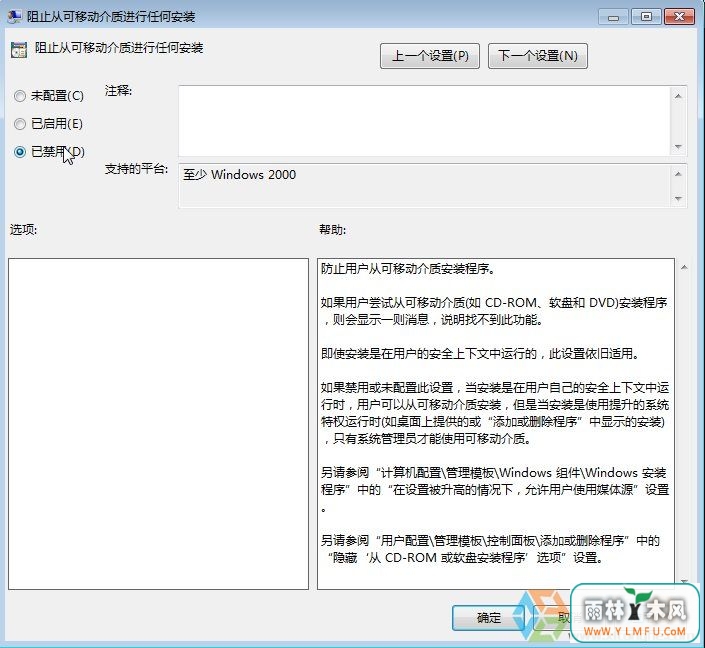Click the title bar window icon

(14, 16)
